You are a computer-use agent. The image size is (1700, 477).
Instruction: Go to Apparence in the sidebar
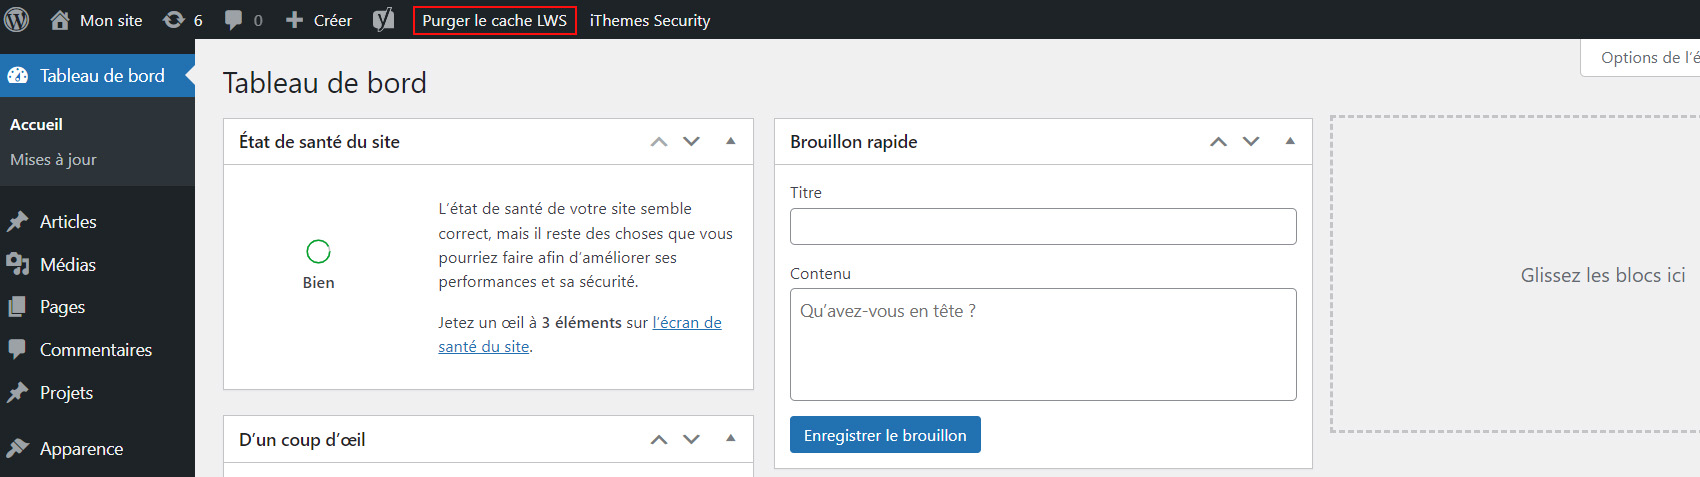pyautogui.click(x=81, y=449)
